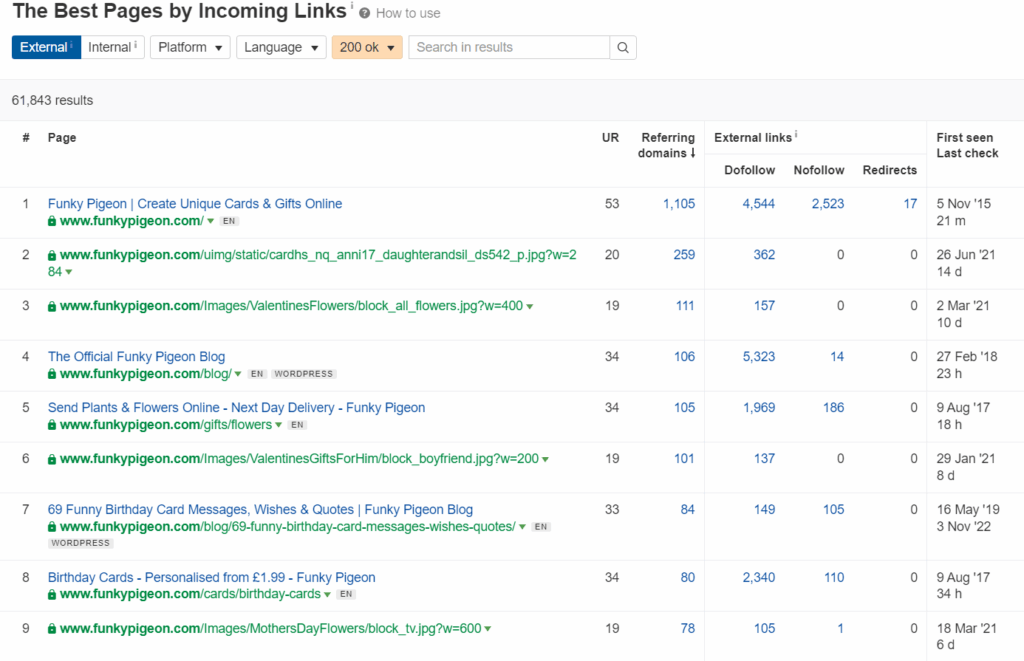The image size is (1024, 661).
Task: Open the Platform dropdown
Action: (x=190, y=48)
